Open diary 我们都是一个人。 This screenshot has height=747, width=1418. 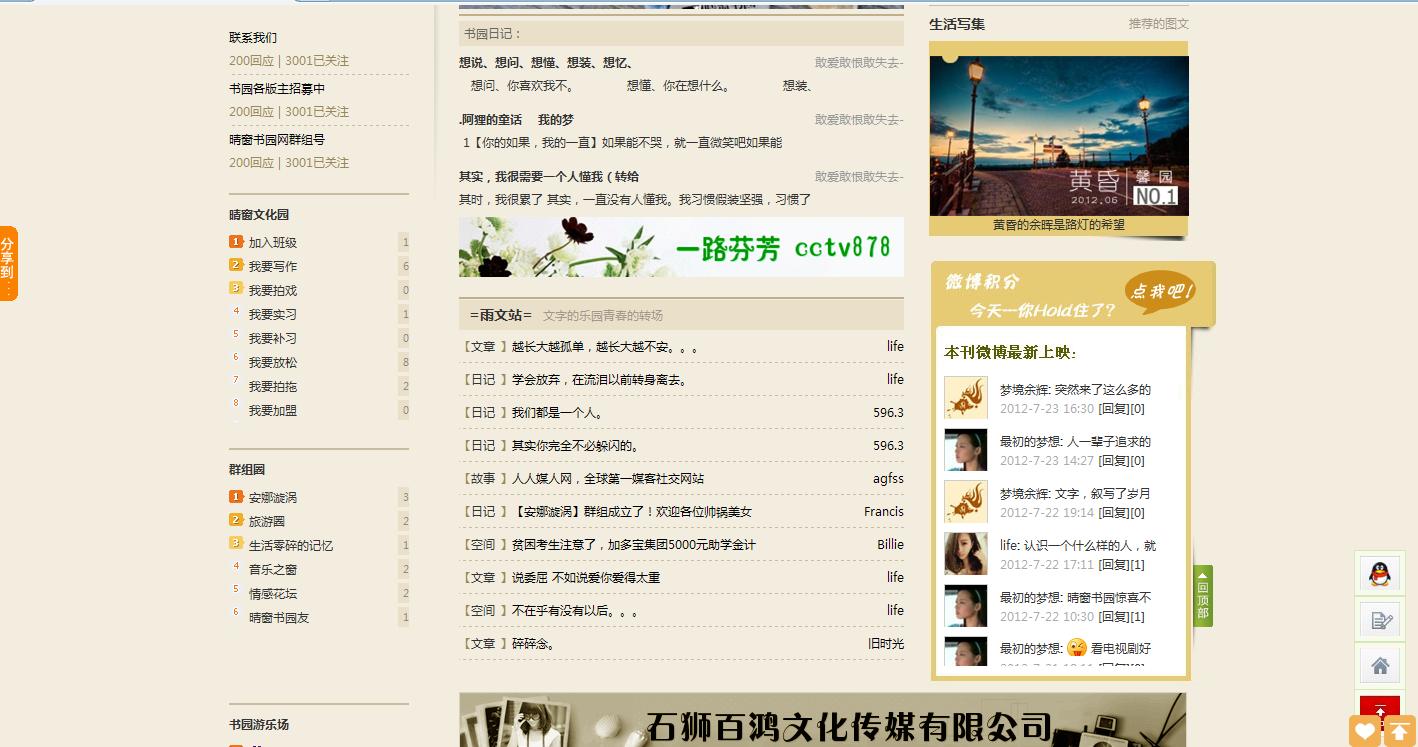[558, 413]
